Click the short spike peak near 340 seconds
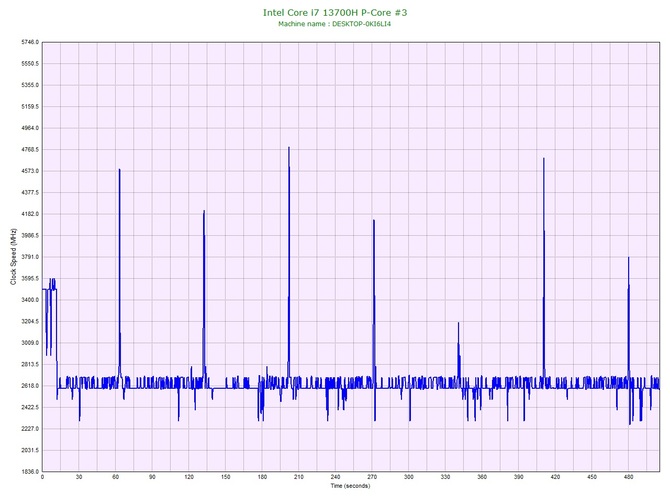 point(458,324)
